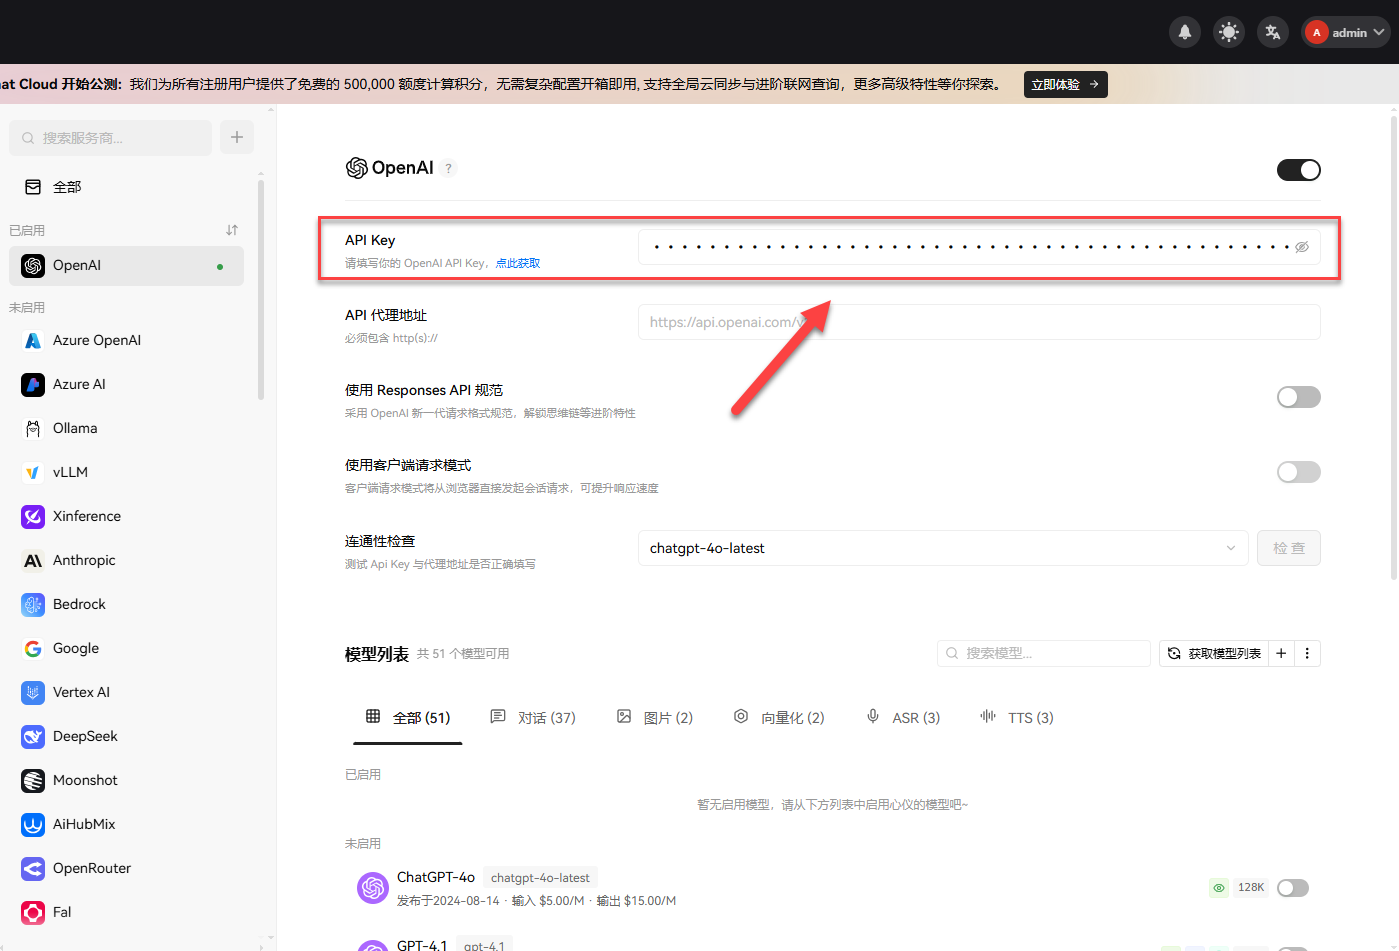Enable the ChatGPT-4o model toggle

(x=1292, y=887)
